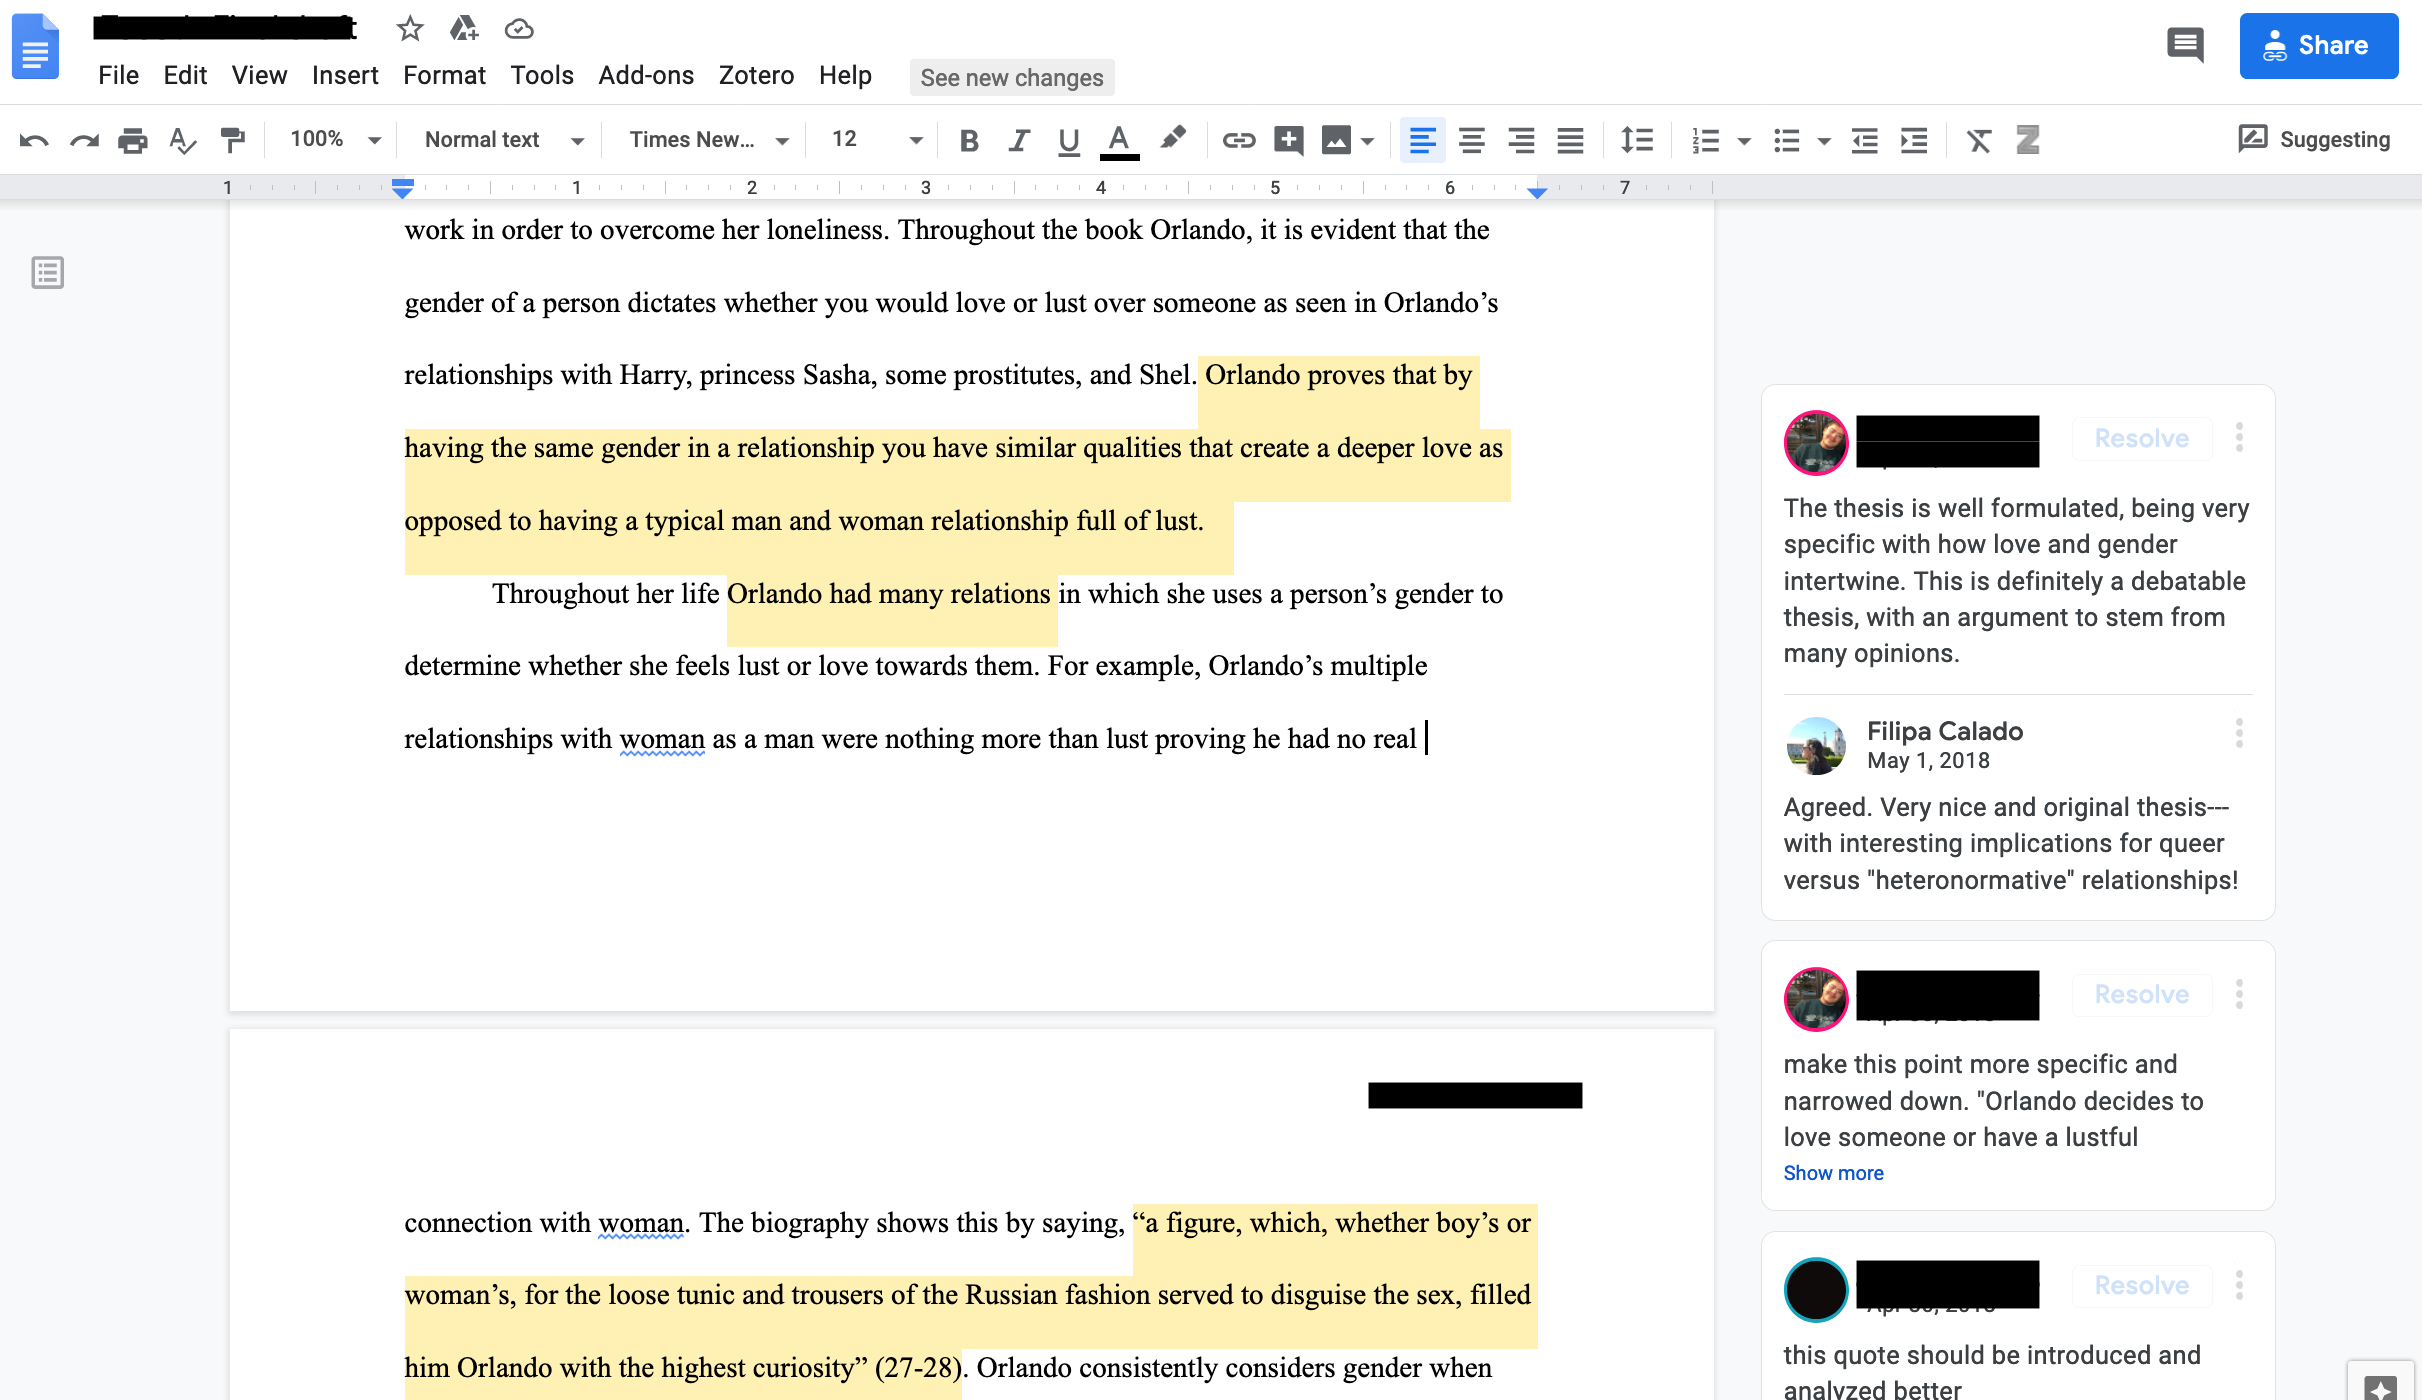2422x1400 pixels.
Task: Click the See new changes notice
Action: tap(1011, 78)
